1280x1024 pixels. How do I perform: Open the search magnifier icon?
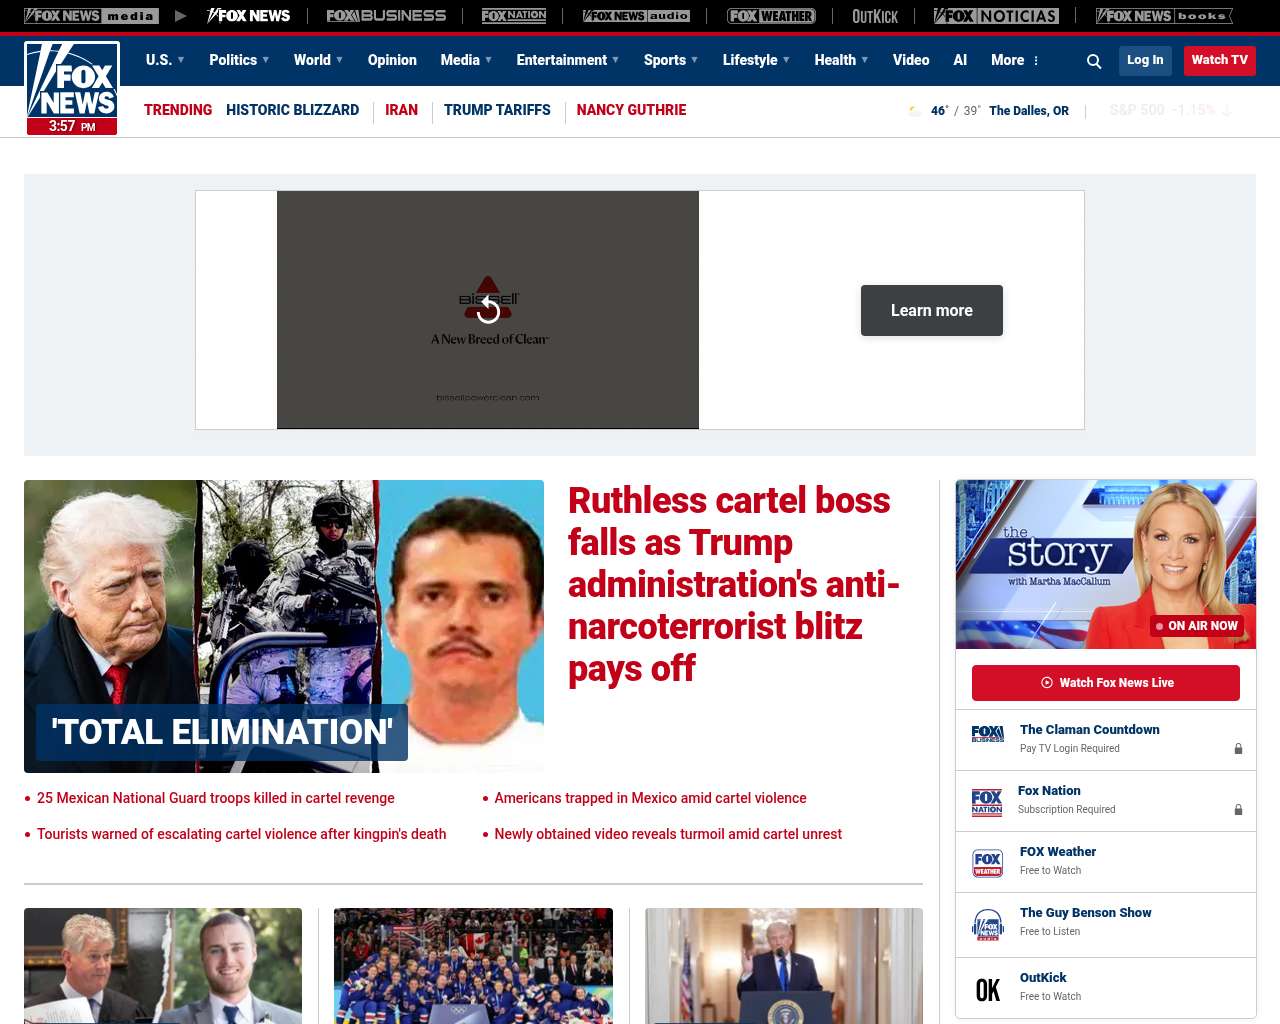[x=1094, y=62]
